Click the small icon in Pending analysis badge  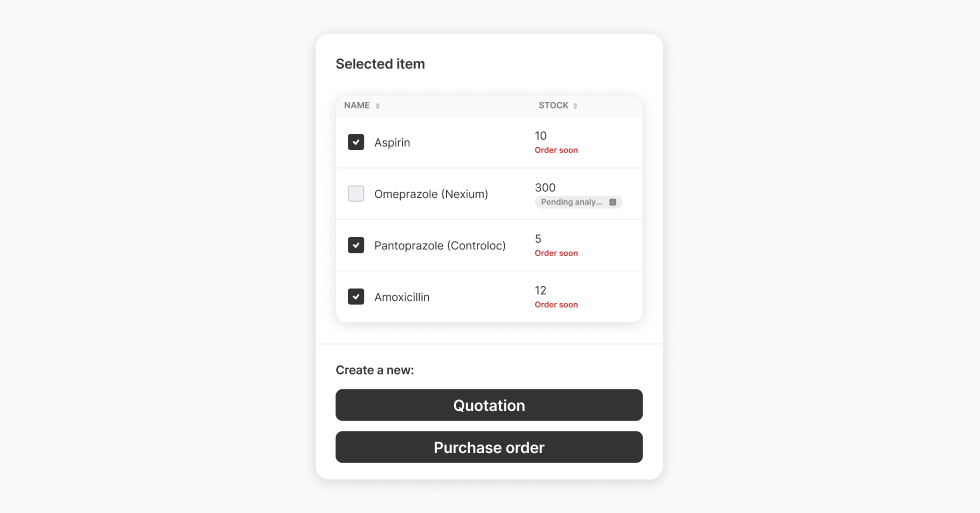tap(613, 202)
